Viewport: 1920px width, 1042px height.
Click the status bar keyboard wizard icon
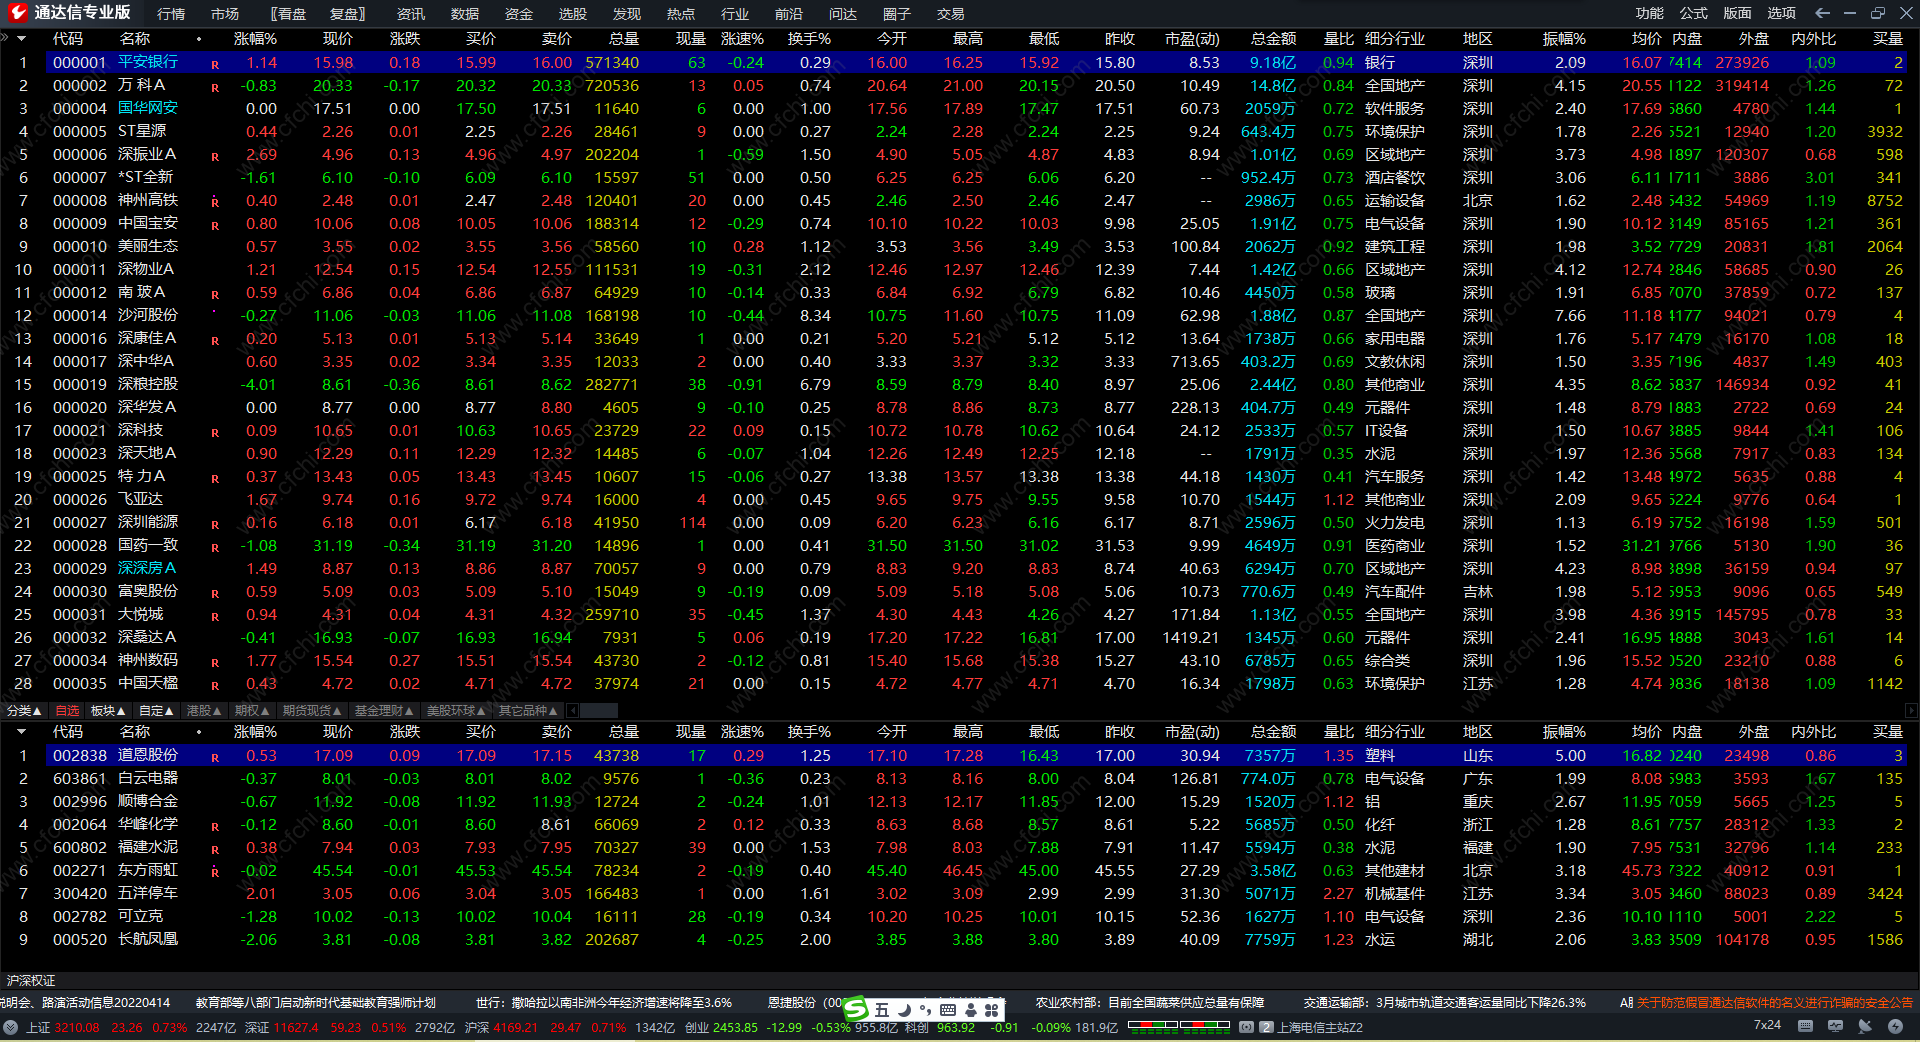click(1805, 1026)
